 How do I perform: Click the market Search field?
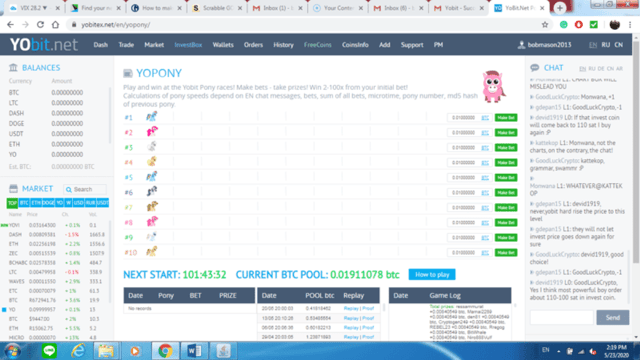point(85,189)
